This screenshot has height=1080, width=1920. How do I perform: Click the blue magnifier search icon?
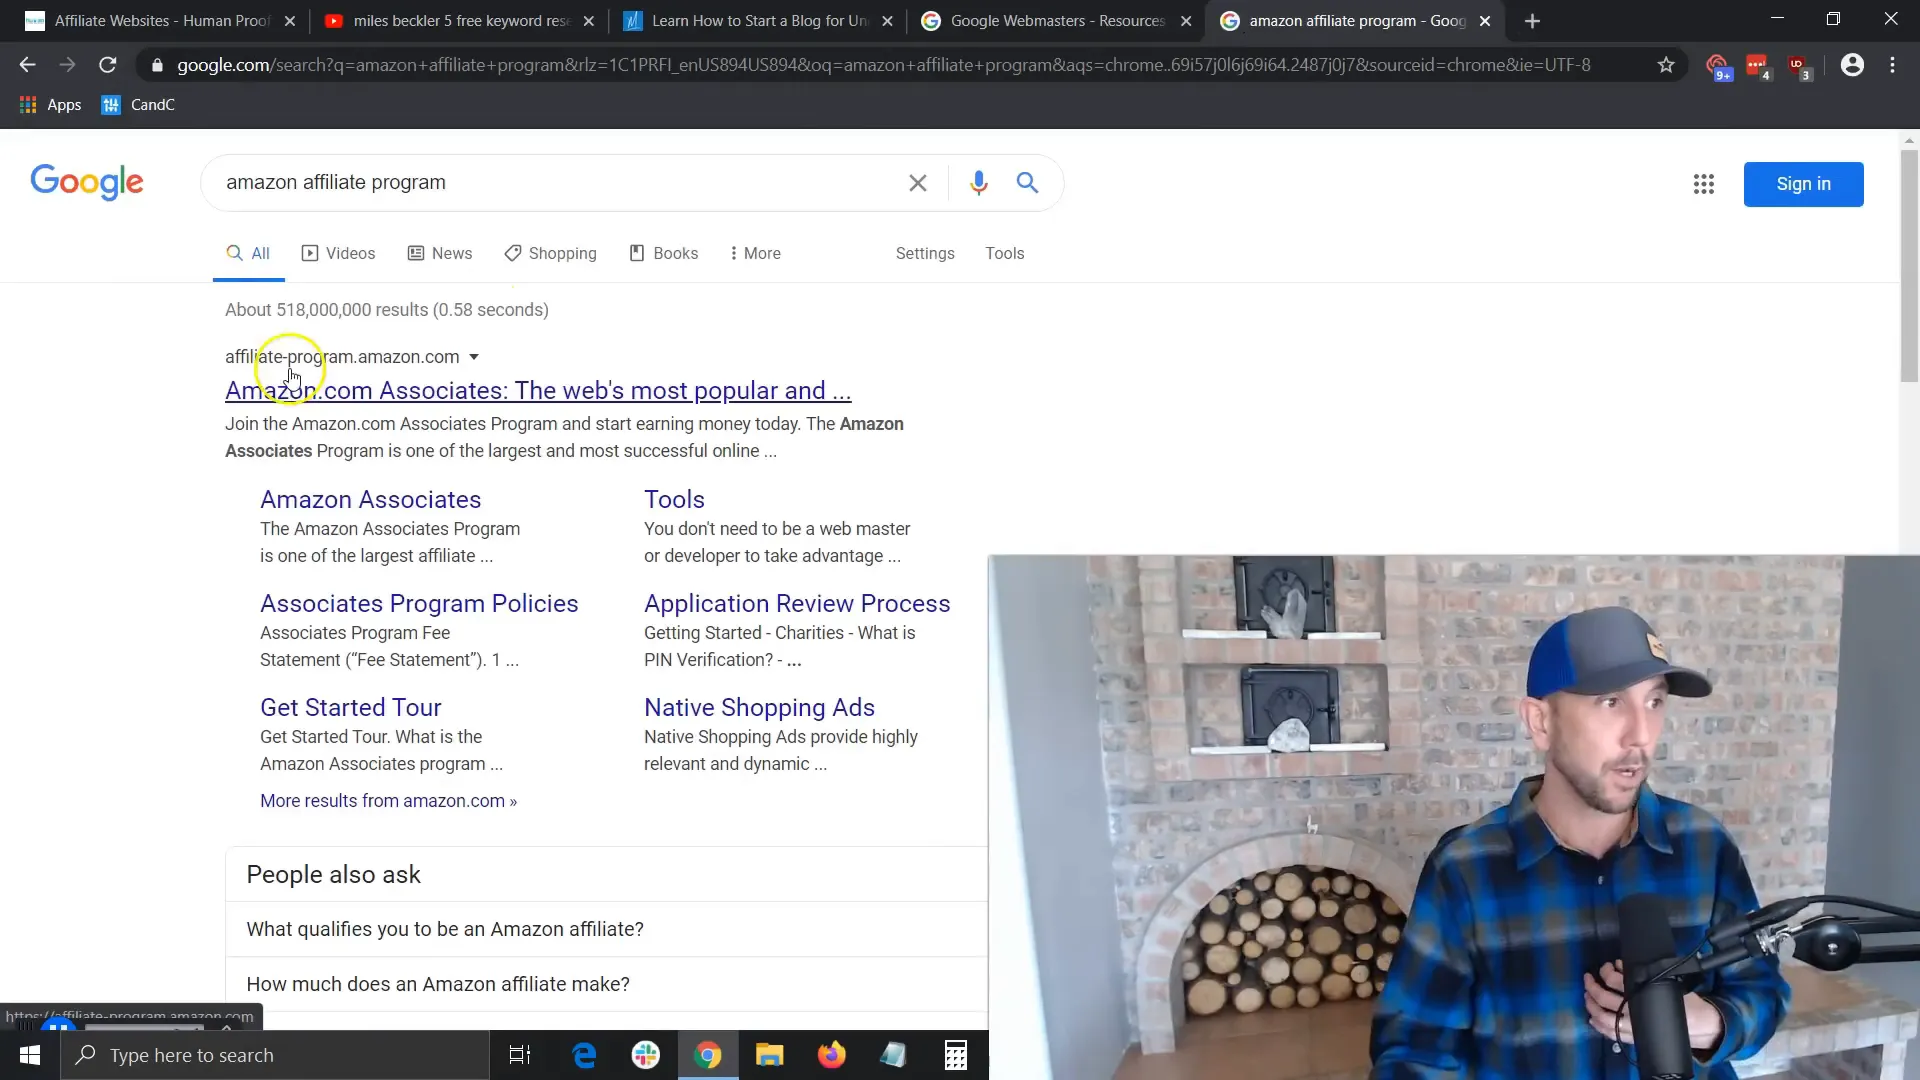[1027, 183]
